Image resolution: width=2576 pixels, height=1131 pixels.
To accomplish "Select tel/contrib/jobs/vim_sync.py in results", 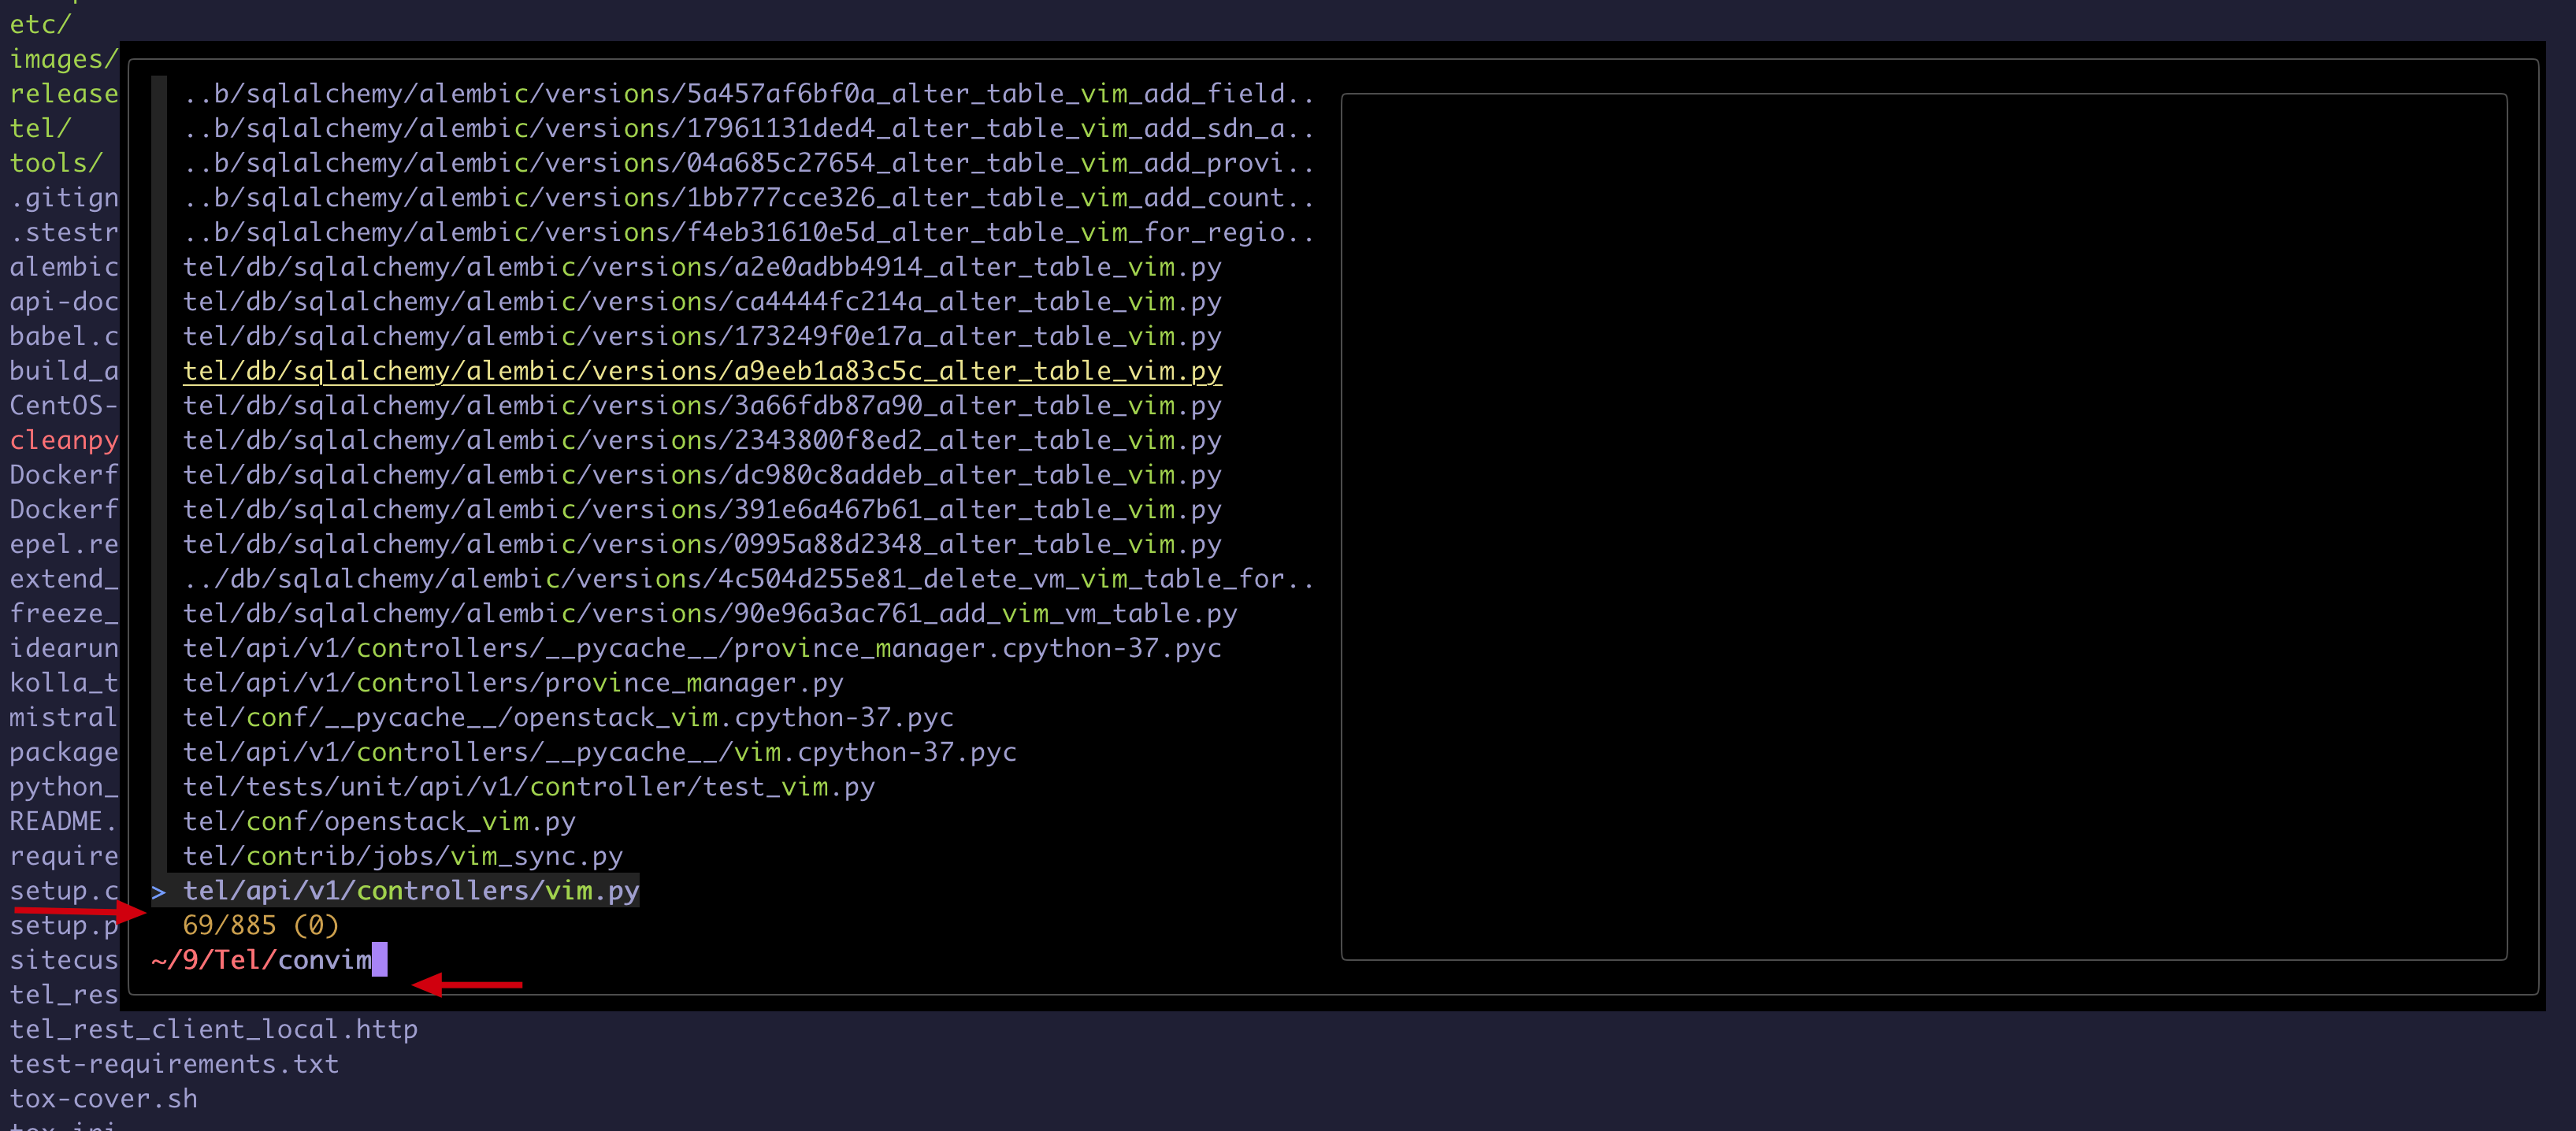I will pos(402,856).
